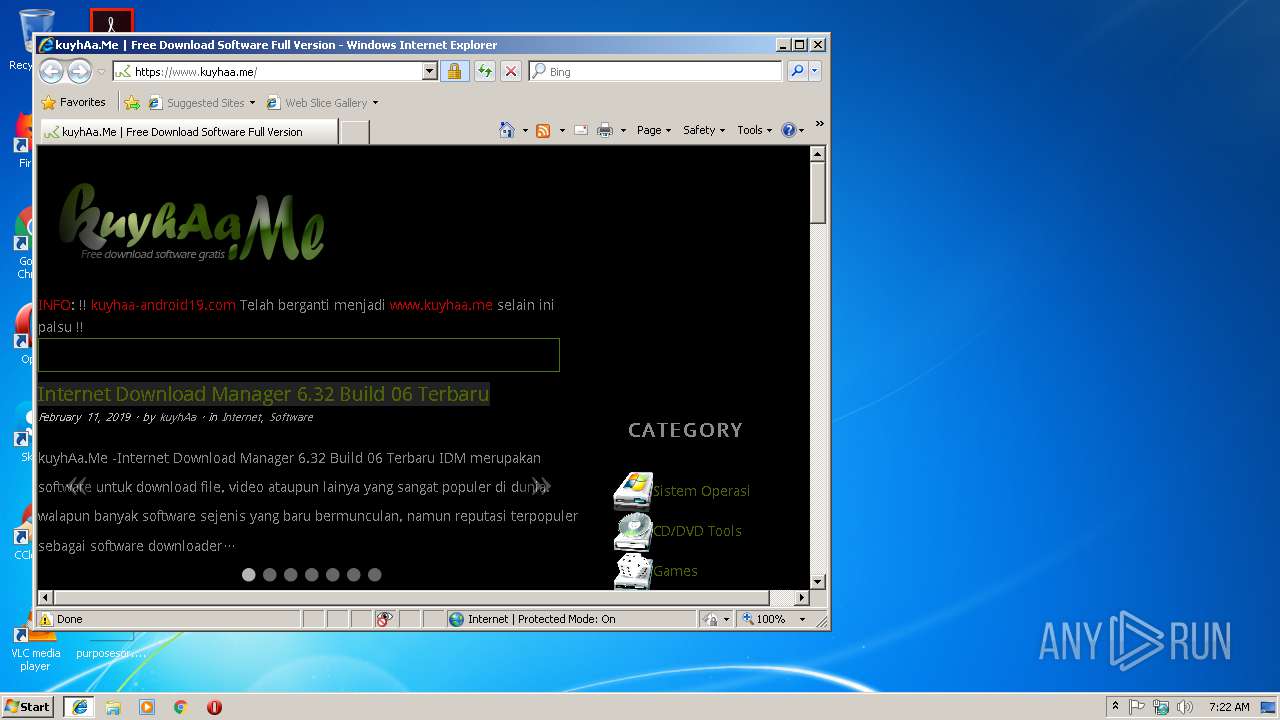Click the Help question mark icon

click(789, 130)
